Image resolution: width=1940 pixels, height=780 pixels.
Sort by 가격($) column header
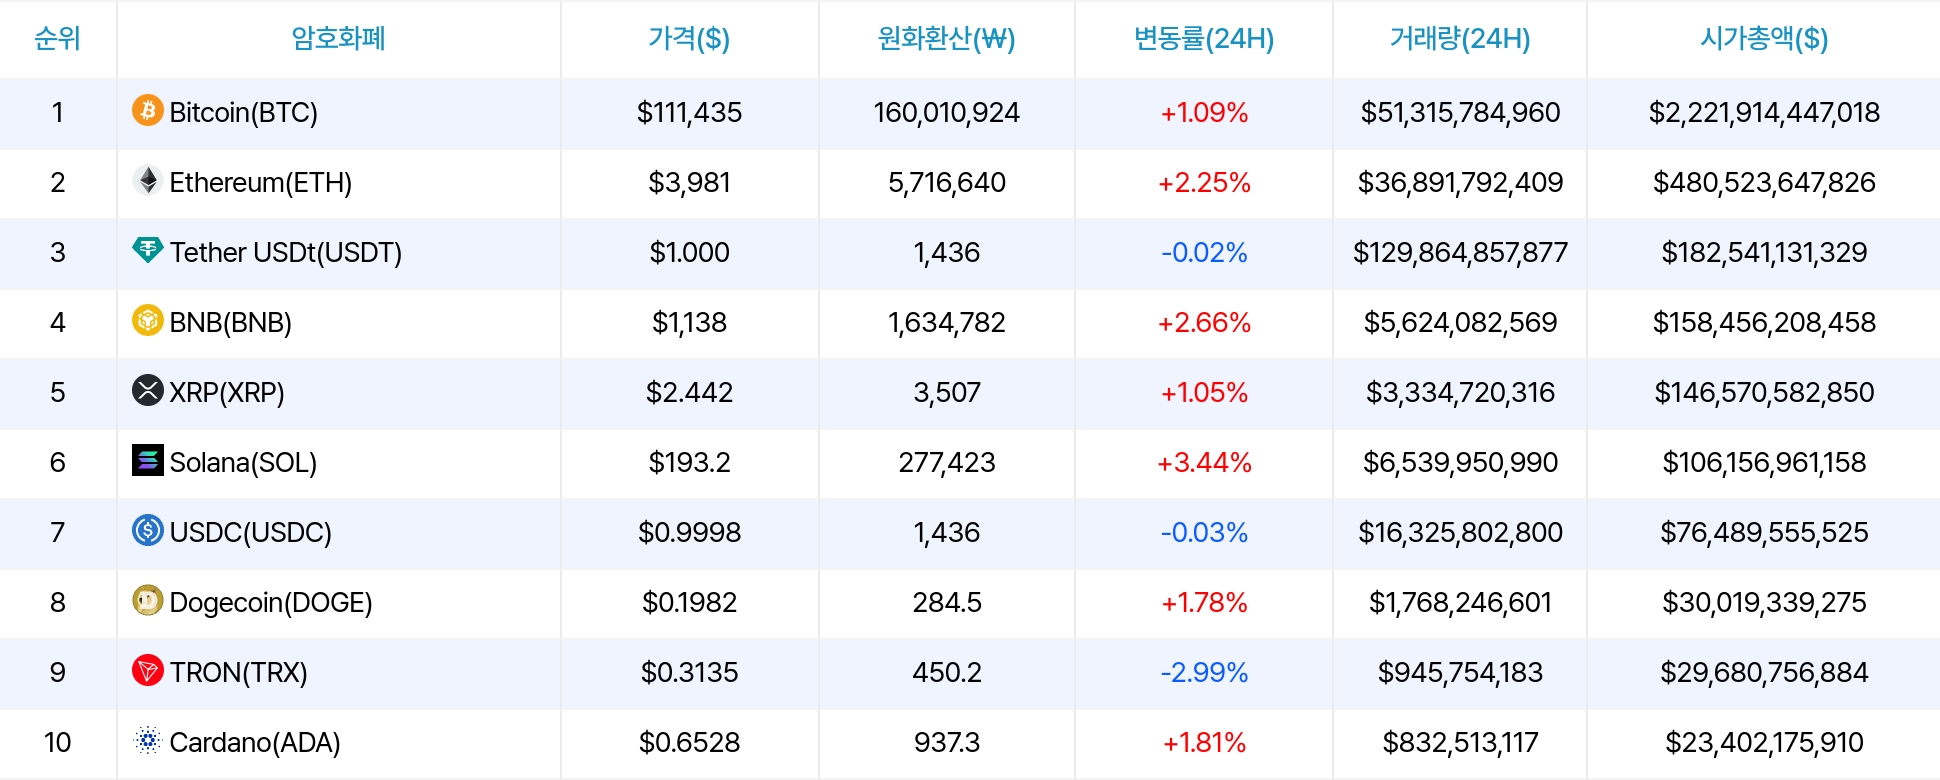point(689,39)
